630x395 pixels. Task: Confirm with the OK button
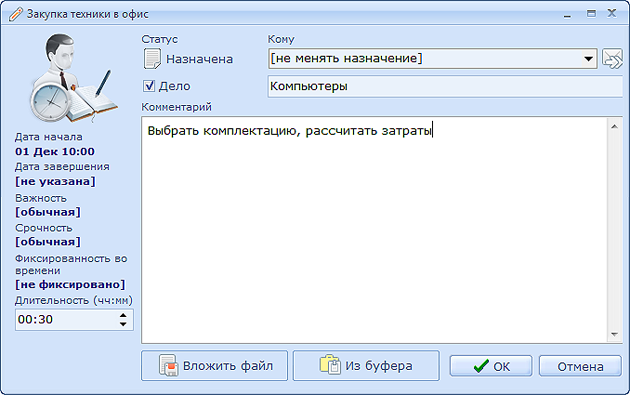pos(491,366)
